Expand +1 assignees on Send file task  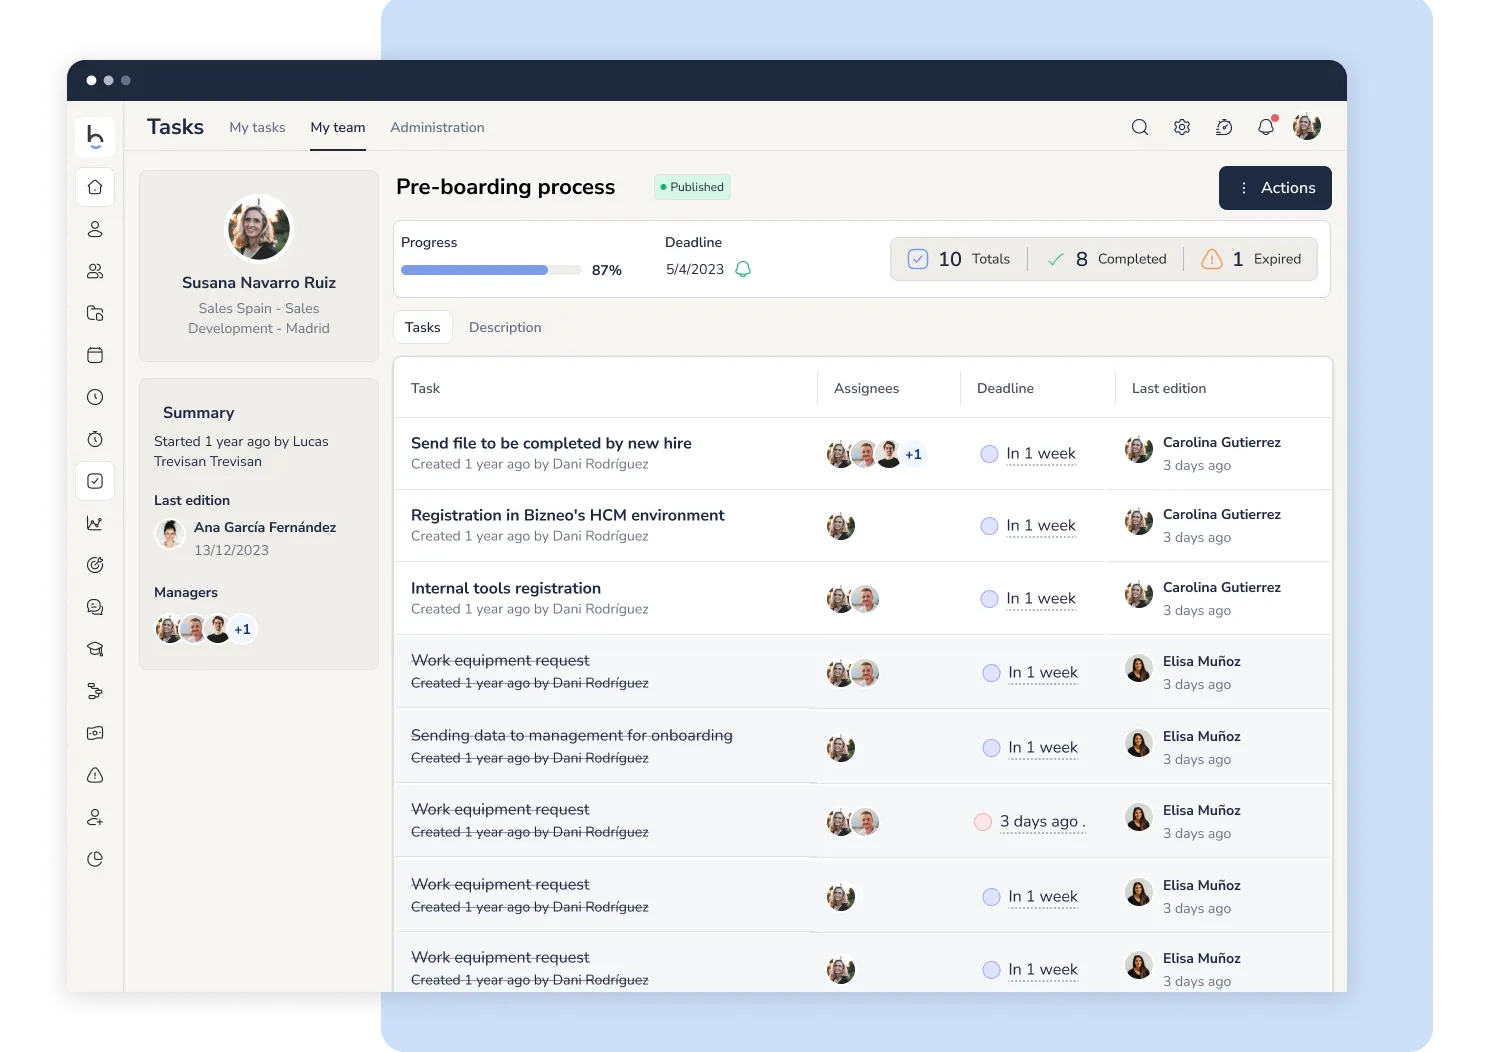(913, 454)
